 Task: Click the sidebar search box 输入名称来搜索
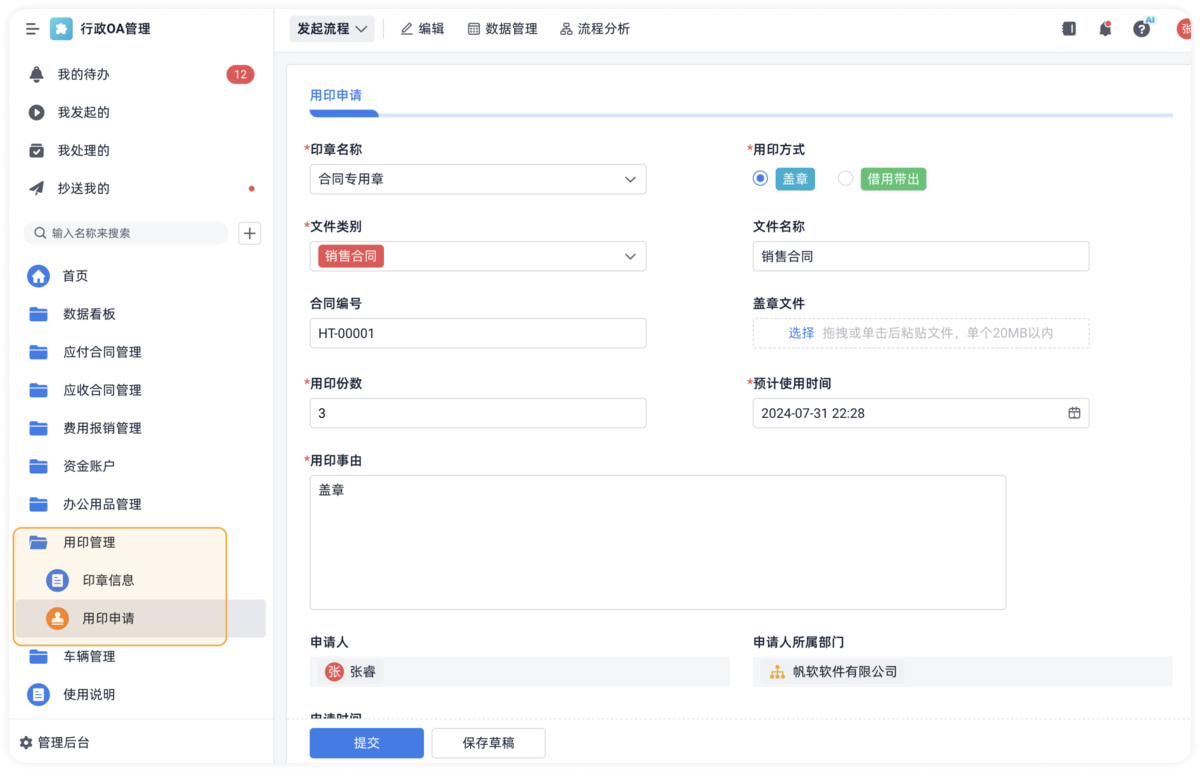(126, 233)
